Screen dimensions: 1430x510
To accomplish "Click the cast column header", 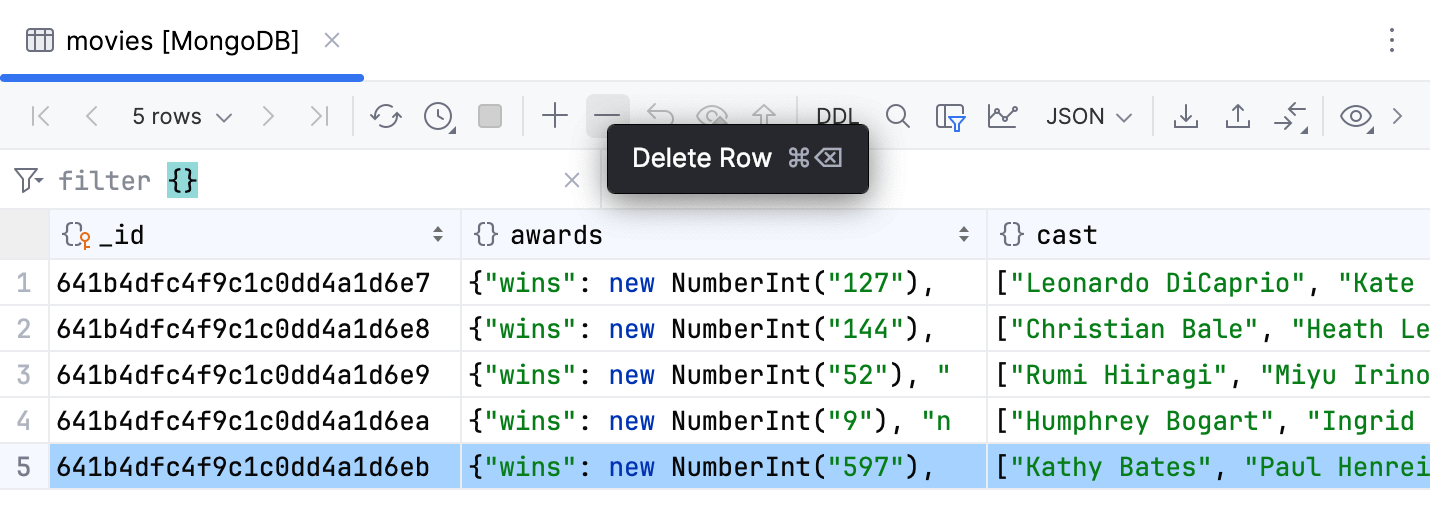I will click(1209, 235).
